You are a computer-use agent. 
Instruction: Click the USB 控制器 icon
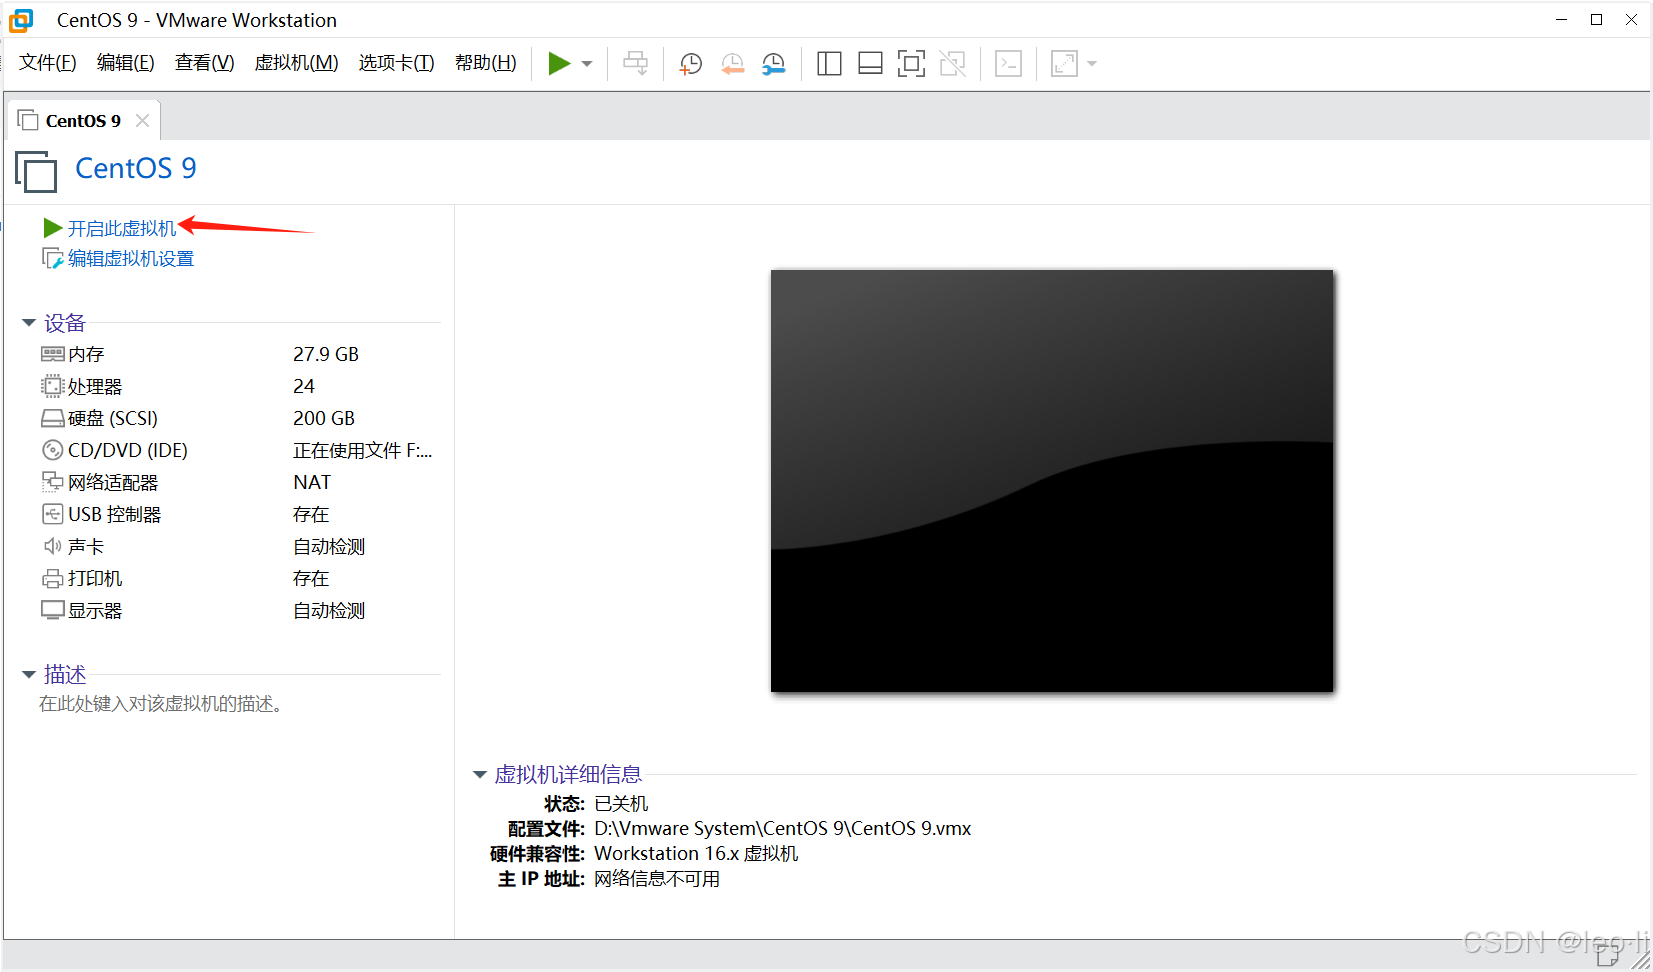53,514
